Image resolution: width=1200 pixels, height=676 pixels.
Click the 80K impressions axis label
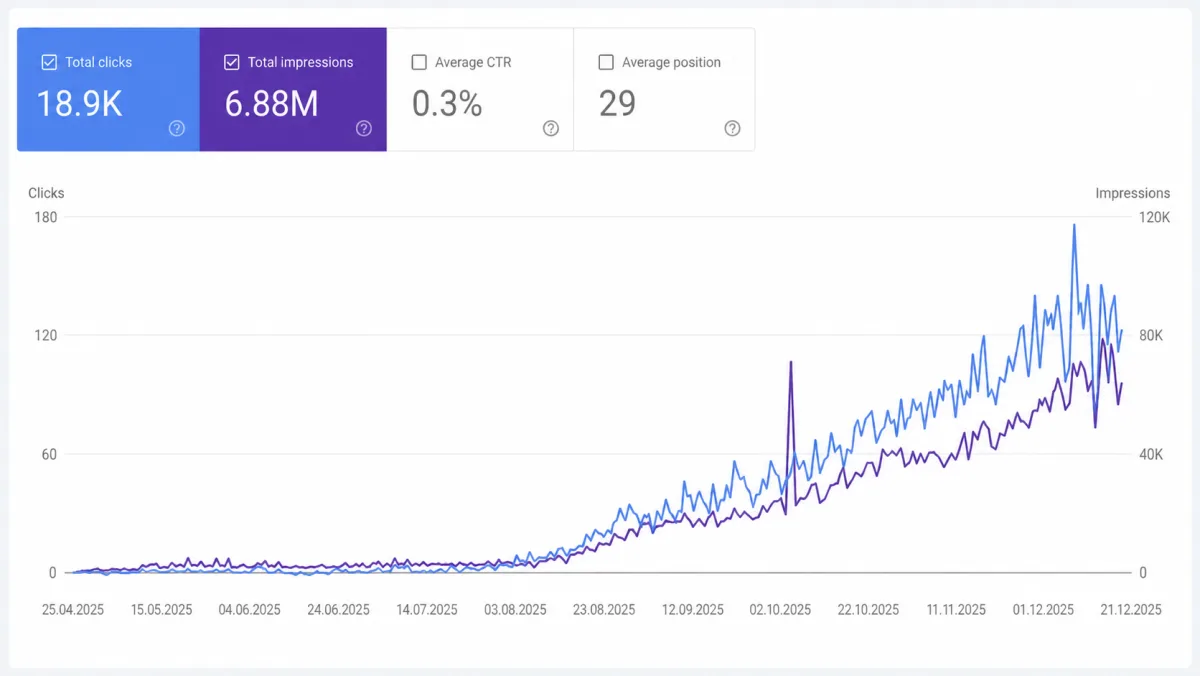point(1152,335)
